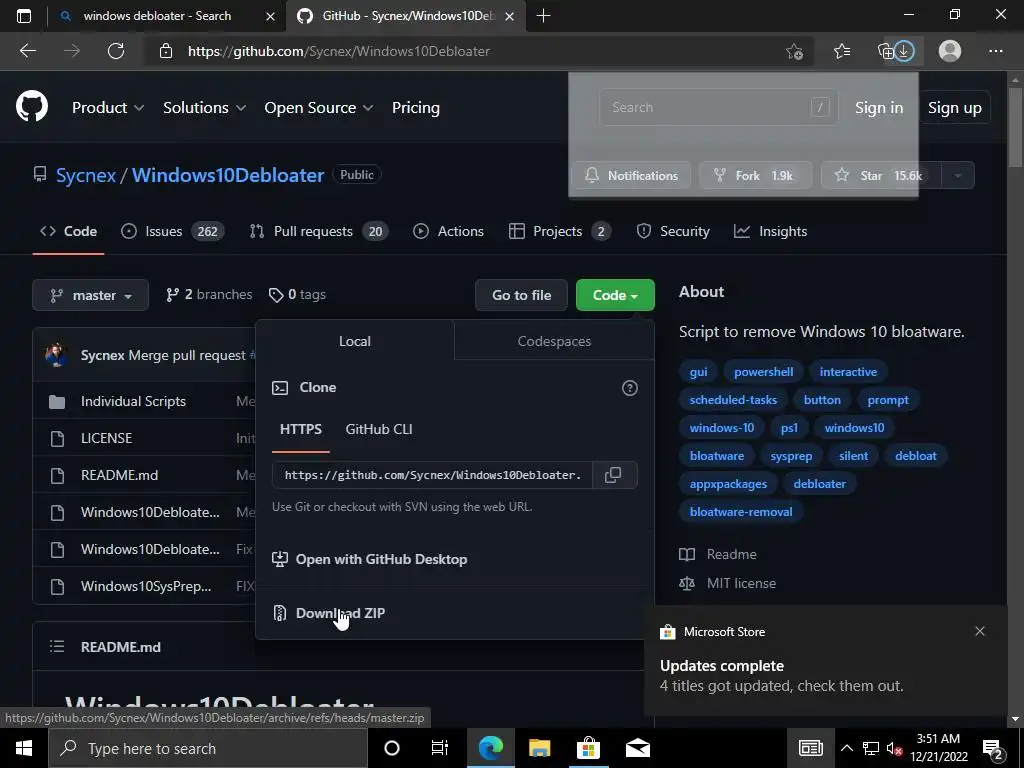Click the Sign up button

pyautogui.click(x=955, y=107)
